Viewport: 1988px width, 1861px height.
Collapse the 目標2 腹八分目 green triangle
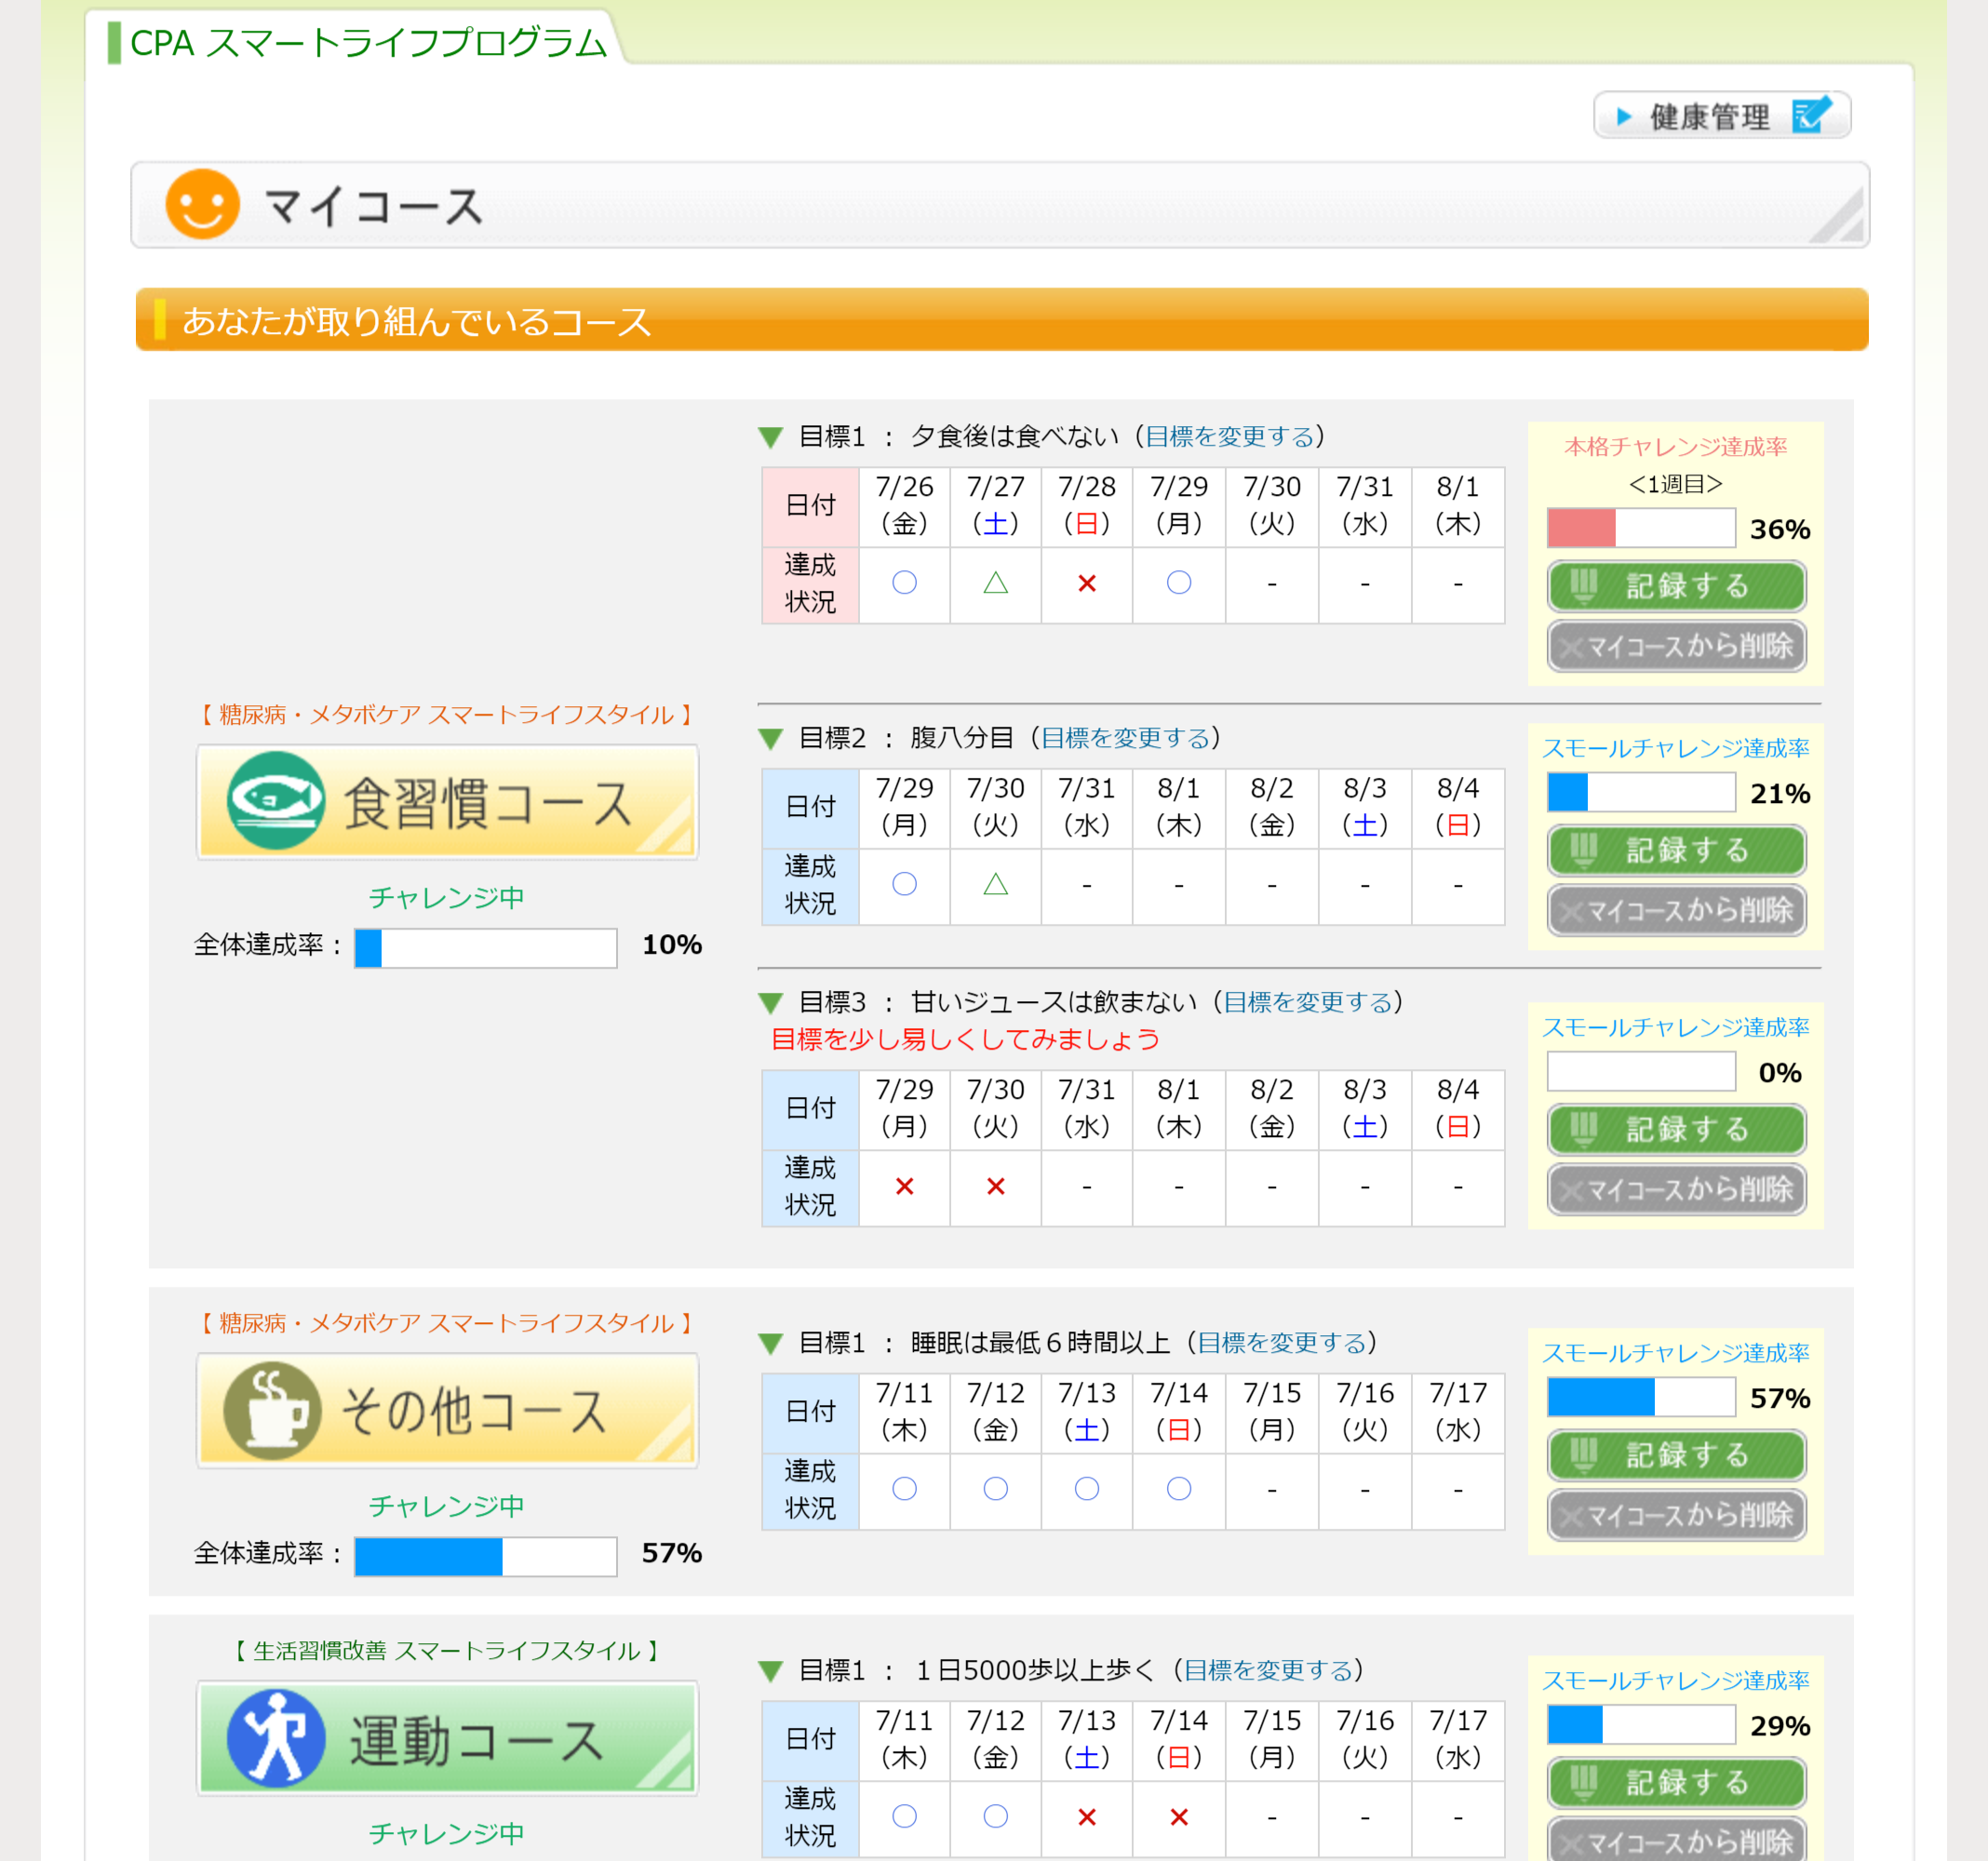[x=770, y=739]
